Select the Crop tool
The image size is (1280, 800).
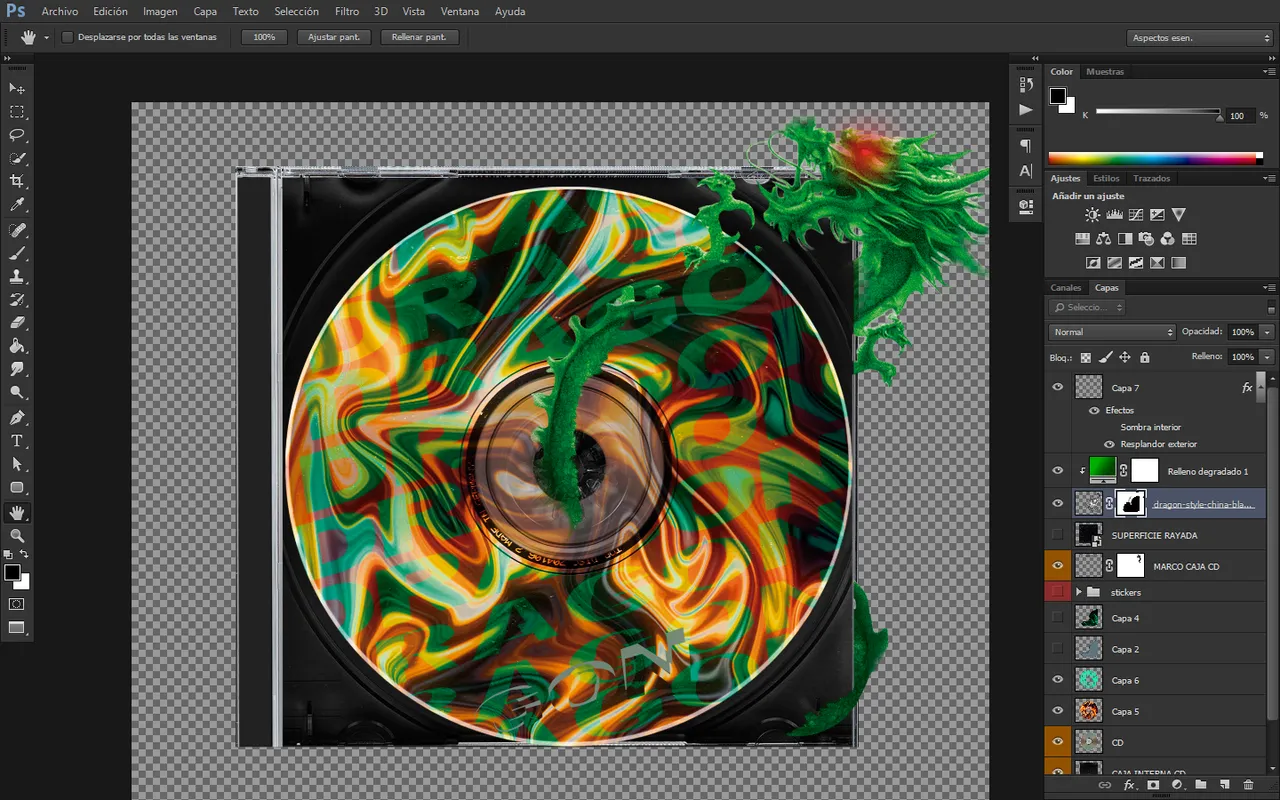pyautogui.click(x=17, y=181)
